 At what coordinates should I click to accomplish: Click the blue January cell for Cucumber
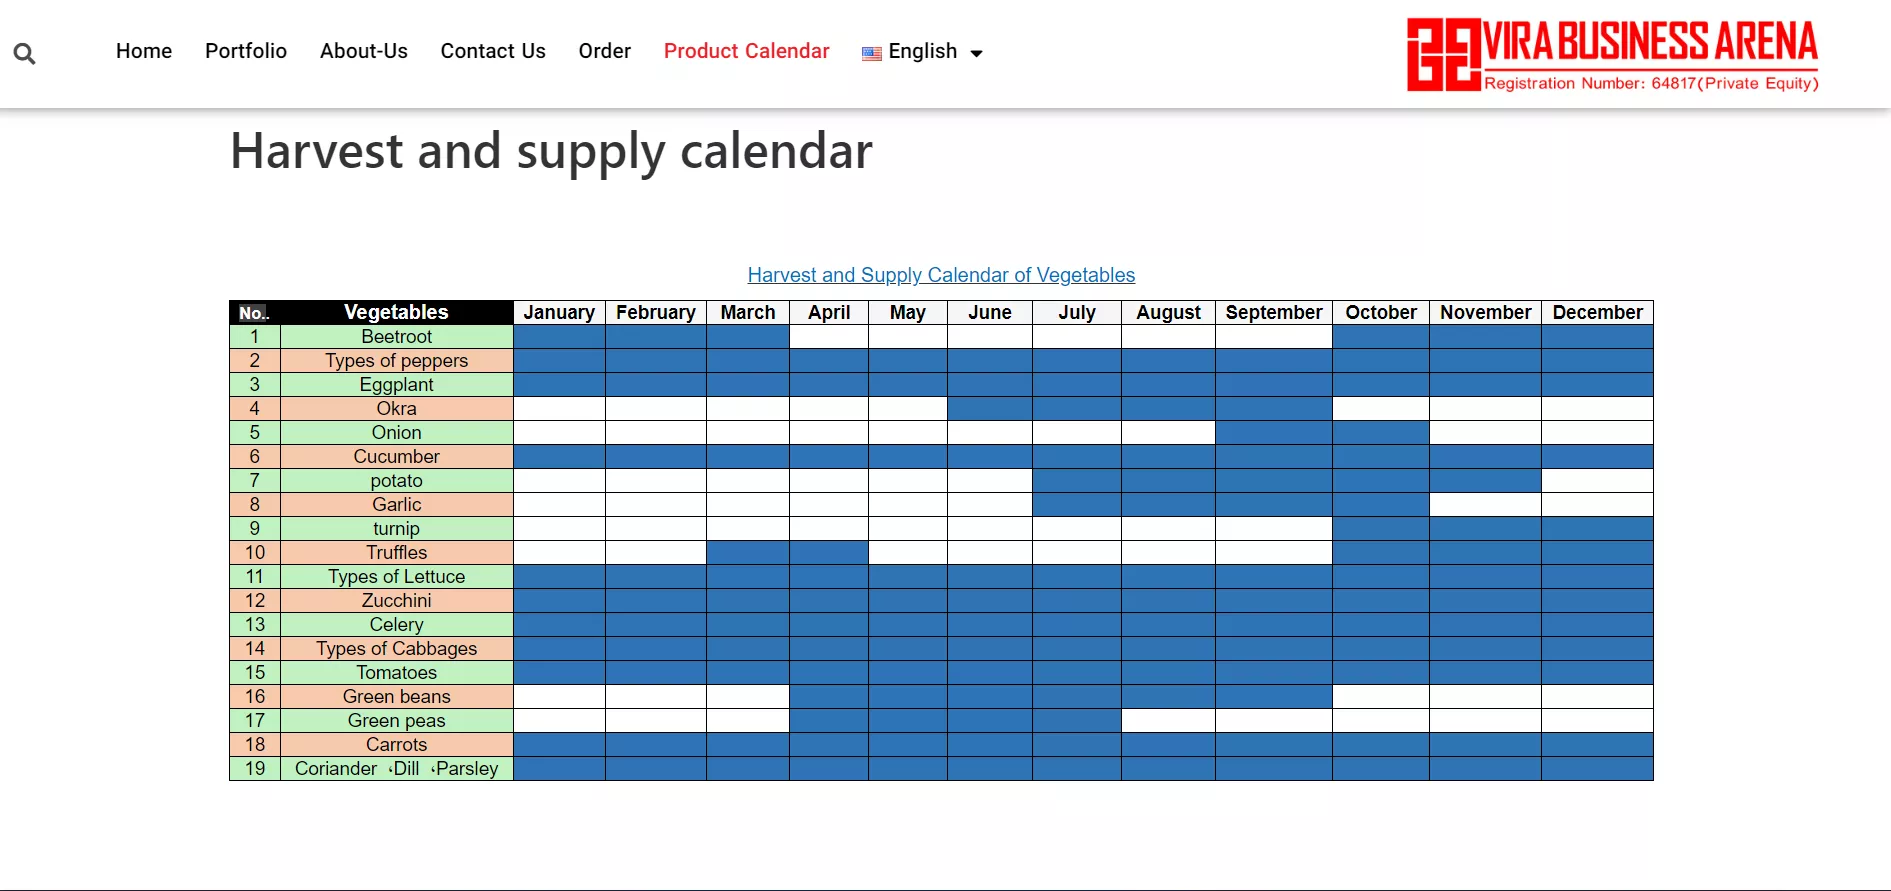coord(559,457)
